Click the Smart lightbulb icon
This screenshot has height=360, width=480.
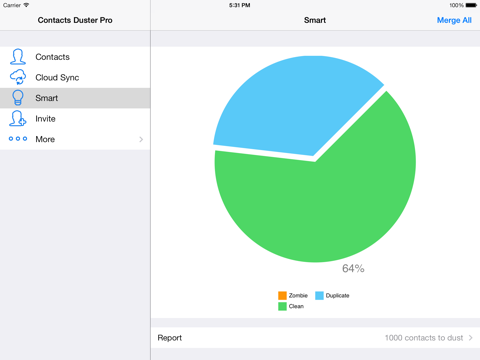point(18,98)
